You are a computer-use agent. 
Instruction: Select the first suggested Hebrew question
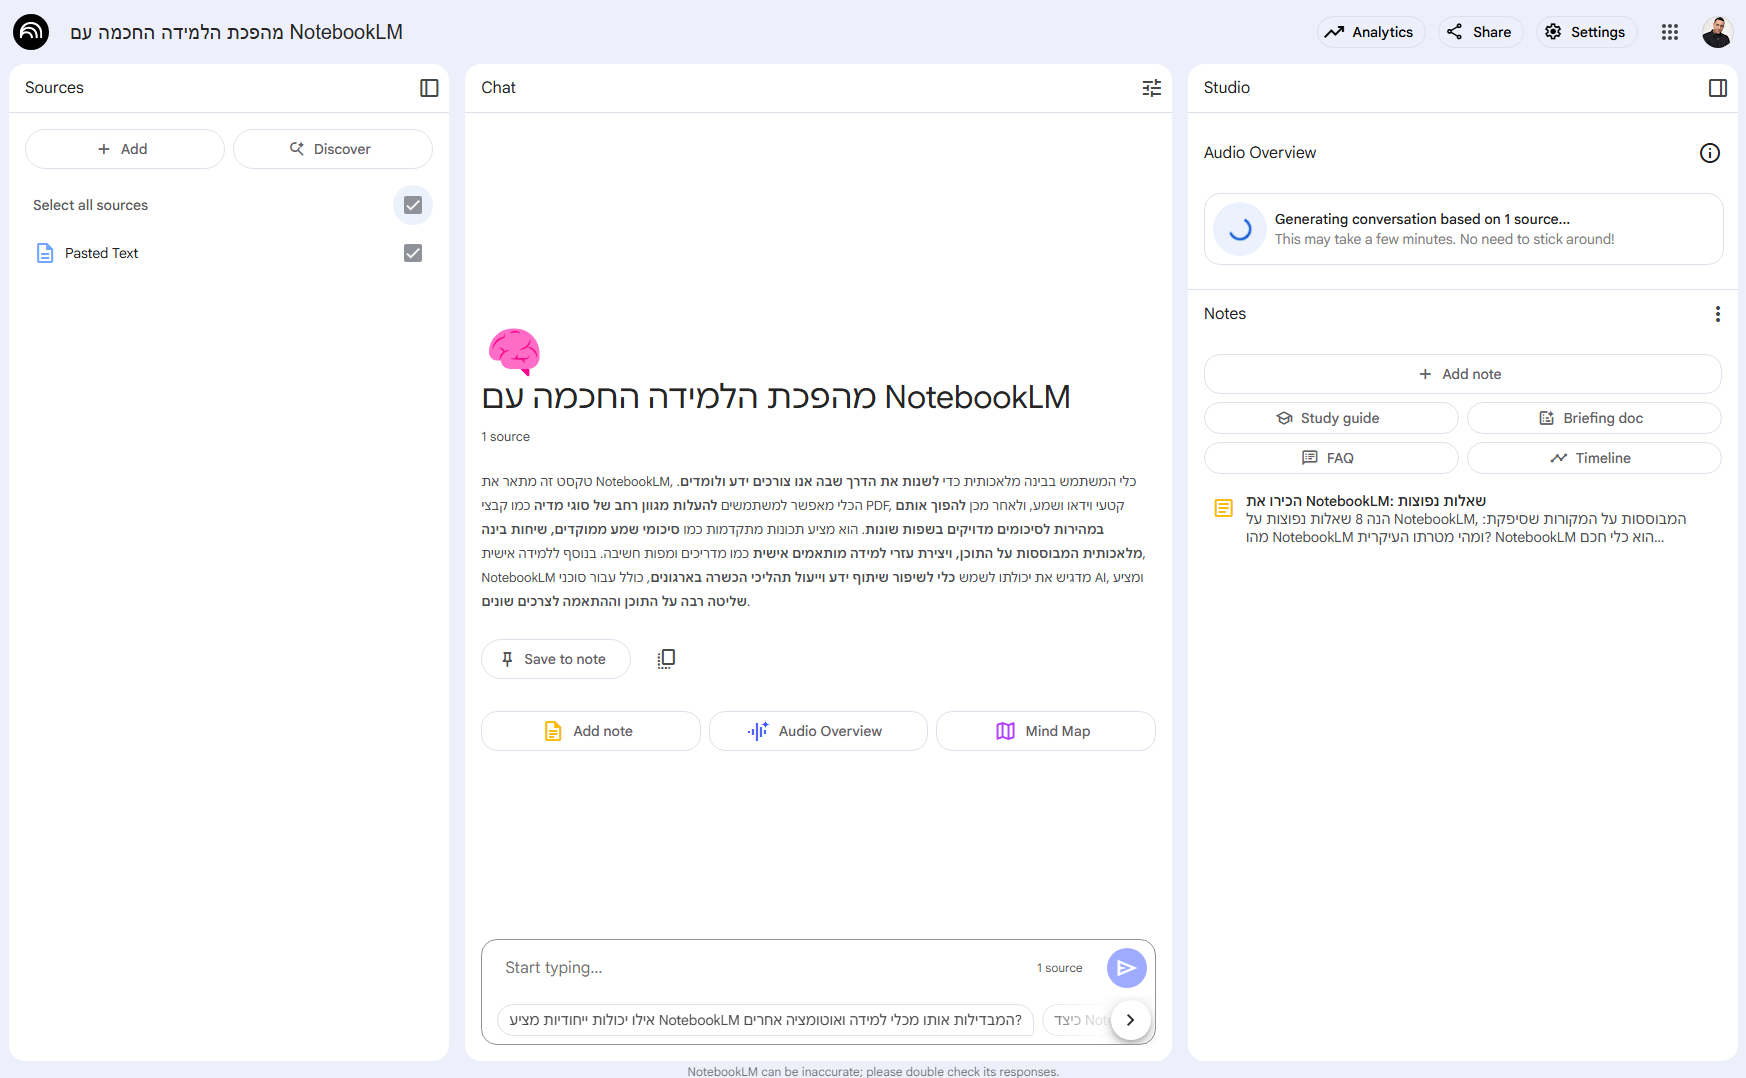point(766,1020)
